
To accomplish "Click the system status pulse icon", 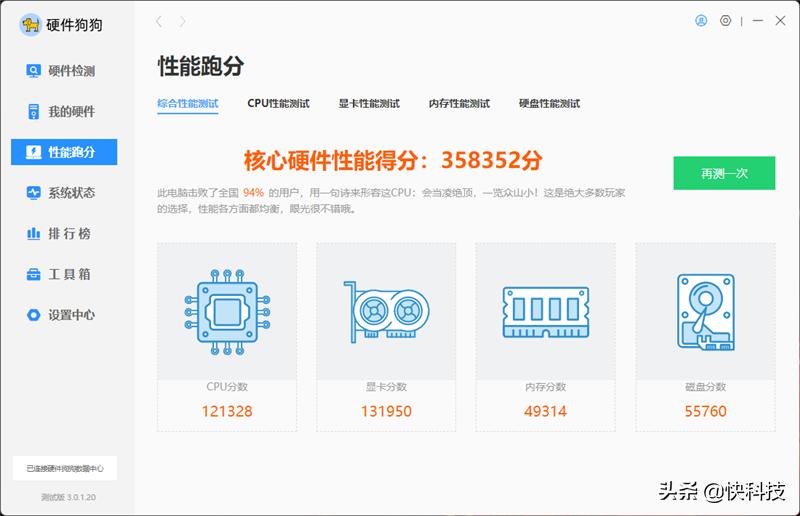I will point(33,192).
